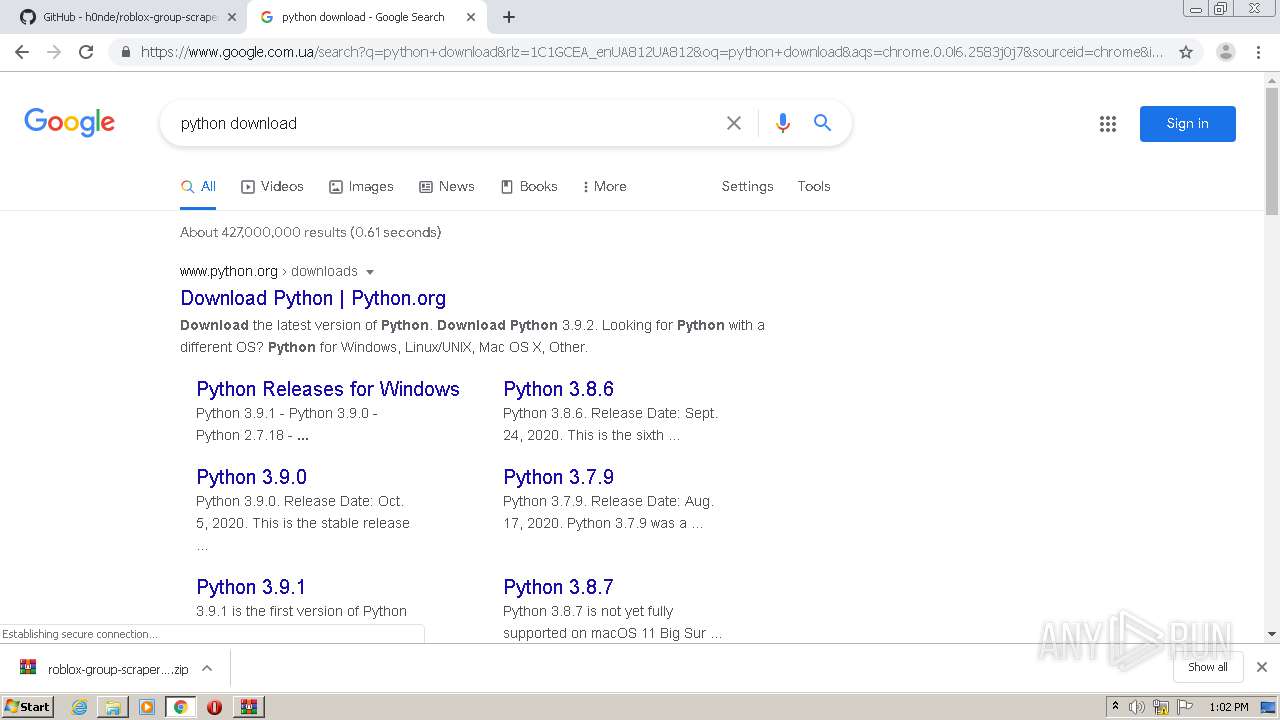
Task: Open the Chrome profile avatar
Action: 1225,52
